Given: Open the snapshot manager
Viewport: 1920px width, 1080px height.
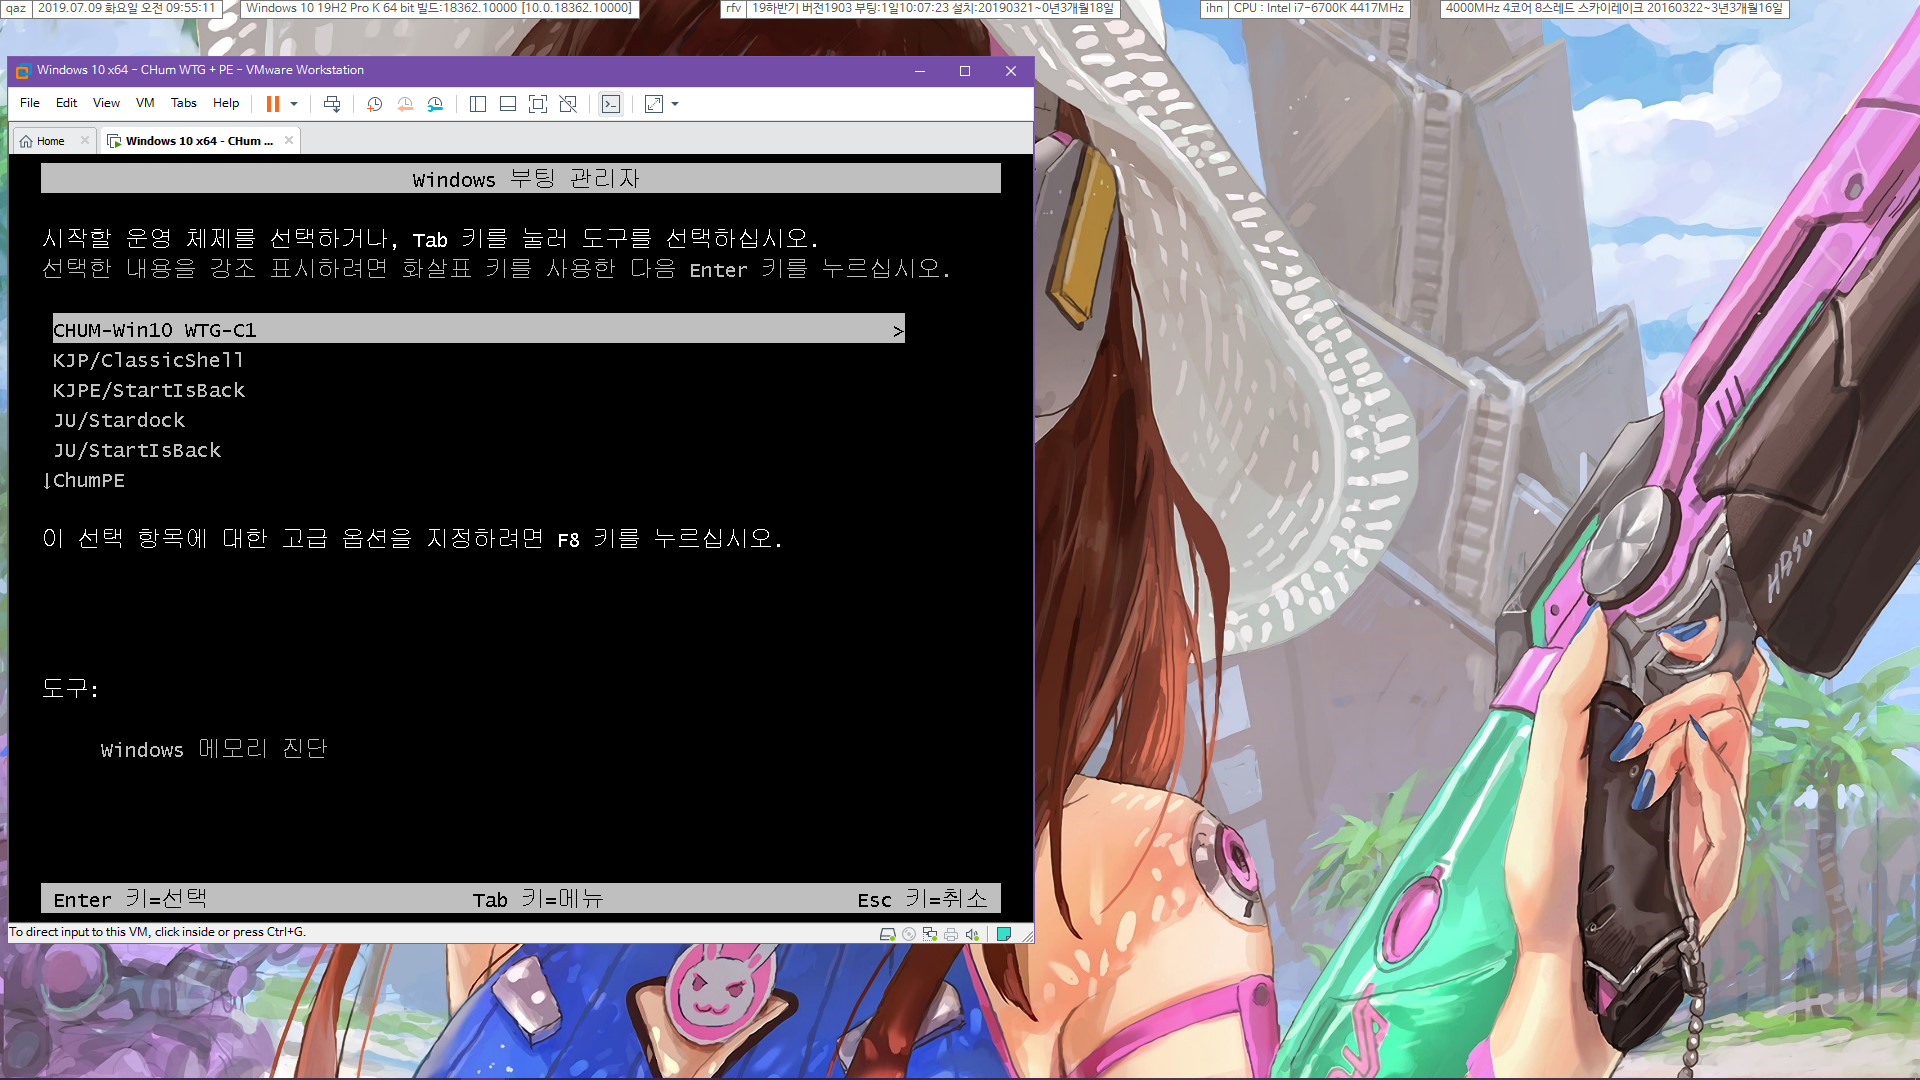Looking at the screenshot, I should (x=435, y=104).
